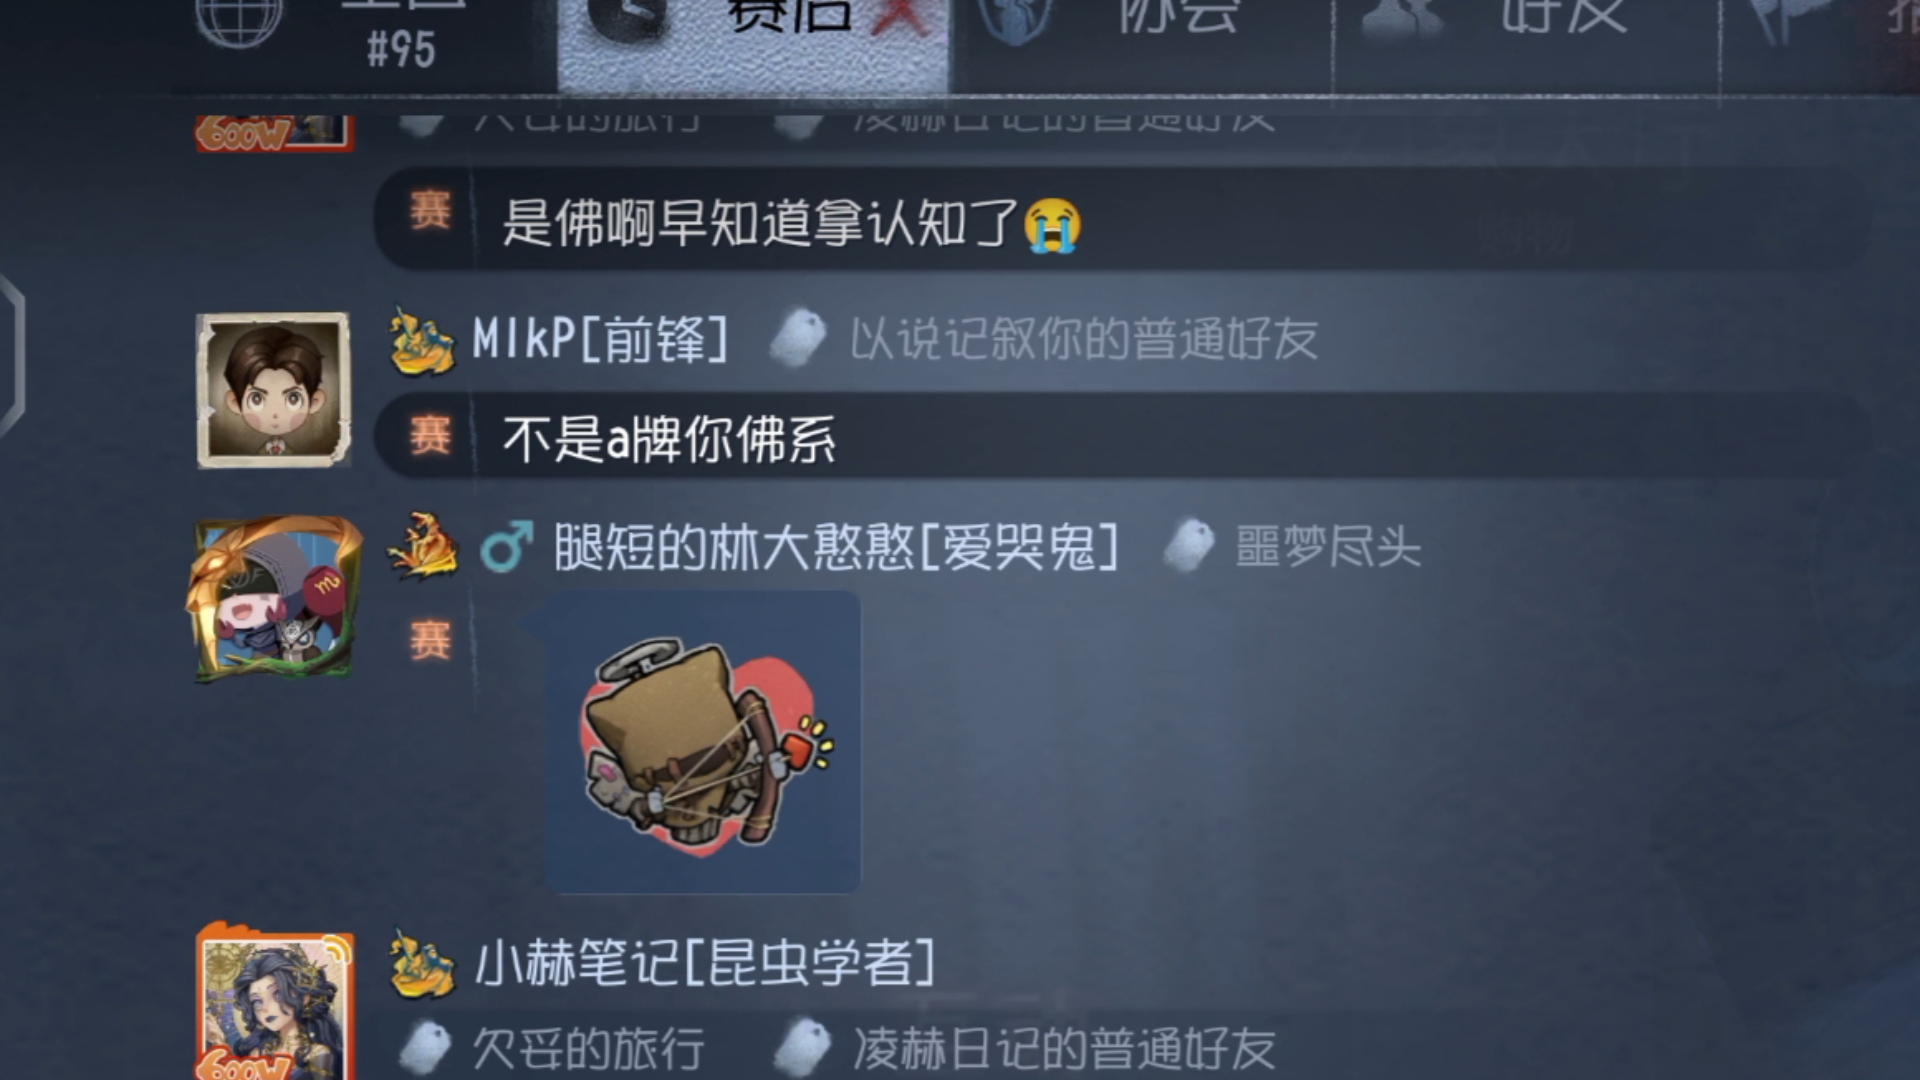
Task: Click the tag icon before 欠妥的旅行
Action: [x=425, y=1047]
